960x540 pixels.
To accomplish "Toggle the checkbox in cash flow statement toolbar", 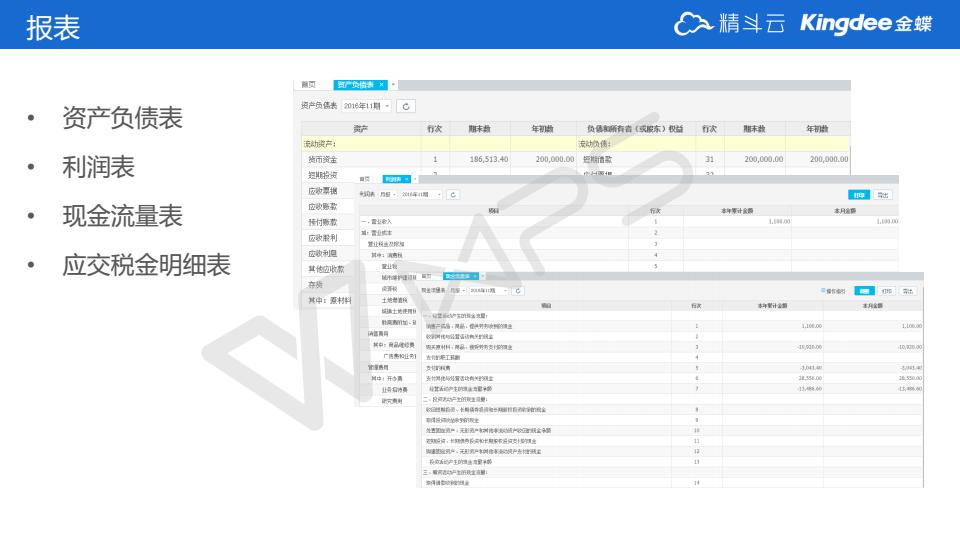I will click(822, 291).
